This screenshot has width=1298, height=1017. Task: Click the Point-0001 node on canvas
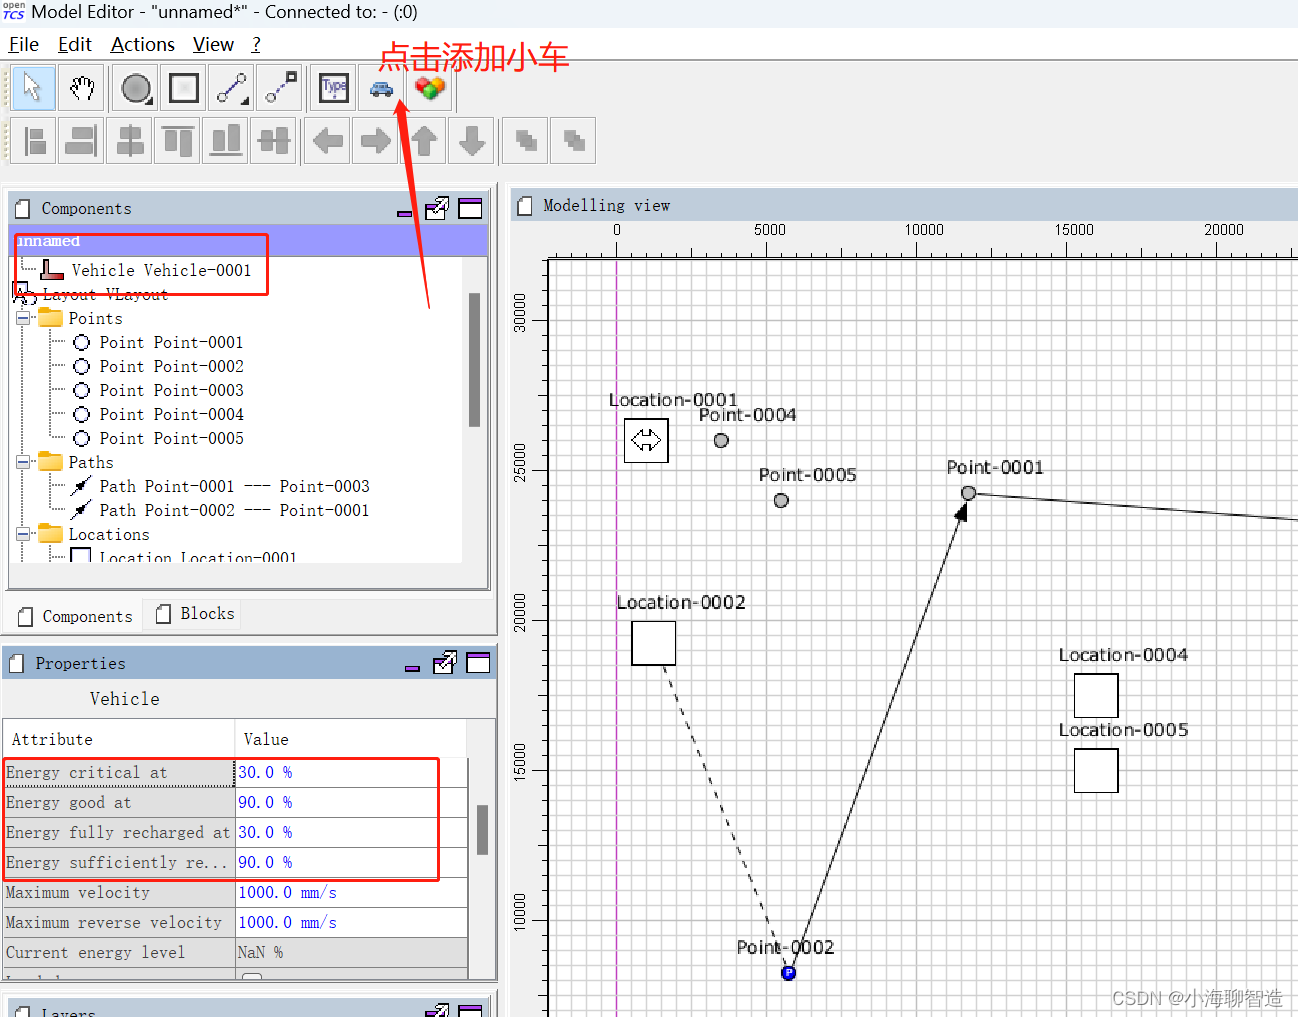(968, 493)
